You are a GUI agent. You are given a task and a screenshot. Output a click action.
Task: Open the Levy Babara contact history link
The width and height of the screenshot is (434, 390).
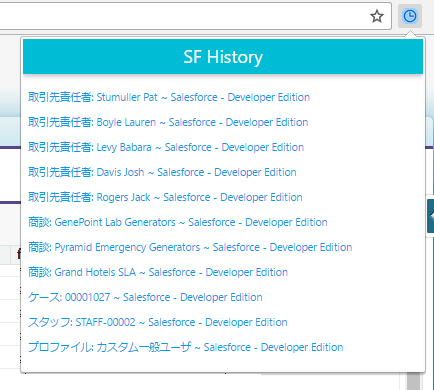point(166,147)
